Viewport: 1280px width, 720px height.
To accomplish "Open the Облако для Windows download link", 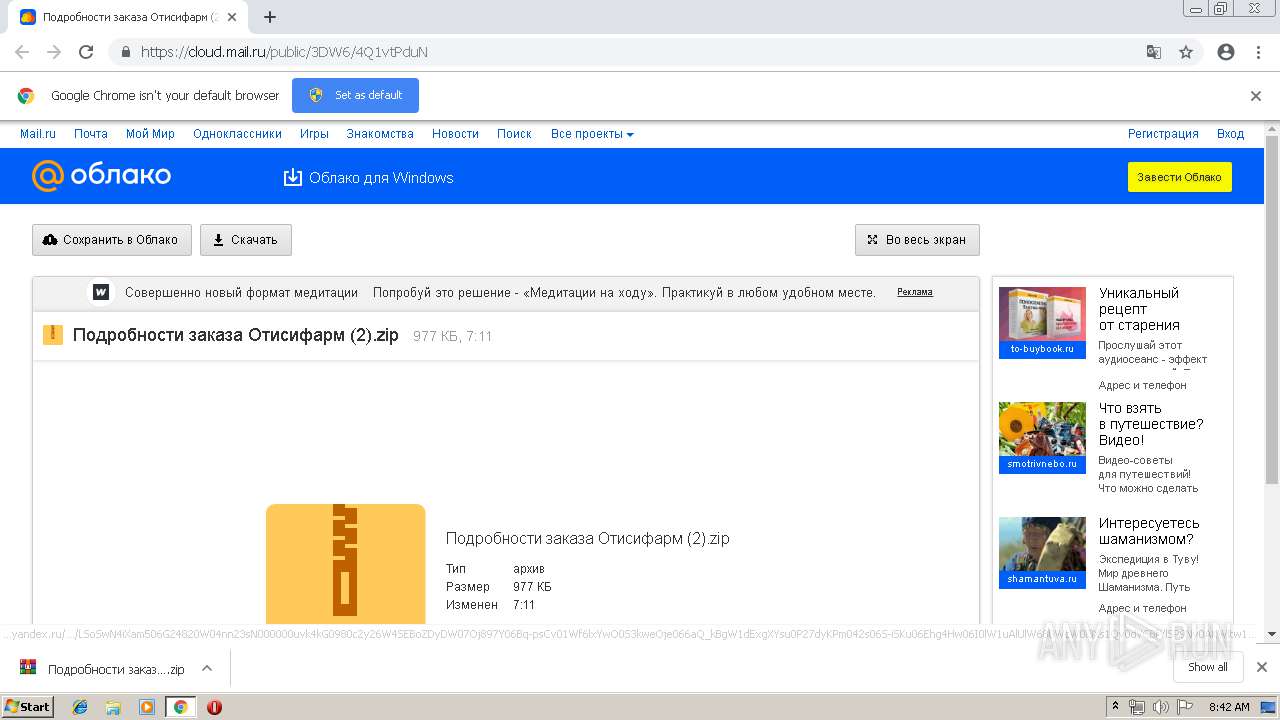I will pos(369,178).
